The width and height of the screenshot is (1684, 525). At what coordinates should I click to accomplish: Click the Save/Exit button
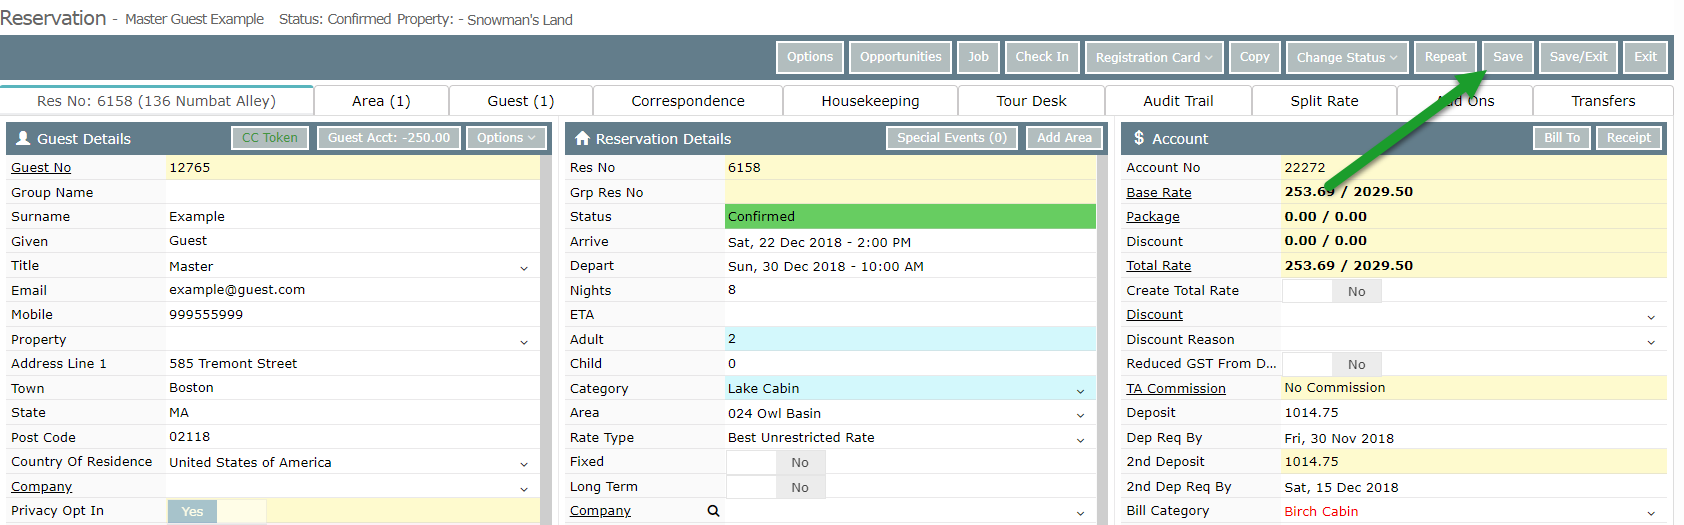coord(1579,57)
